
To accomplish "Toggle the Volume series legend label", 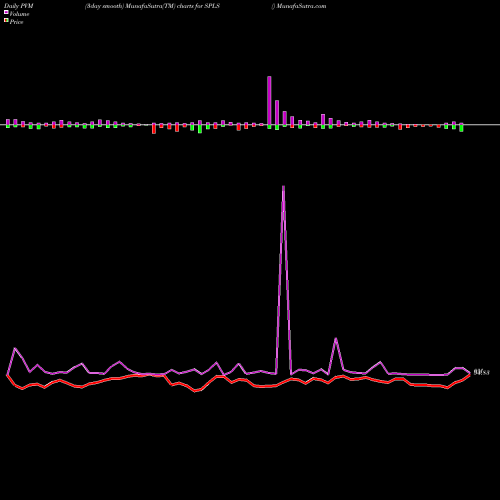I will 19,14.
